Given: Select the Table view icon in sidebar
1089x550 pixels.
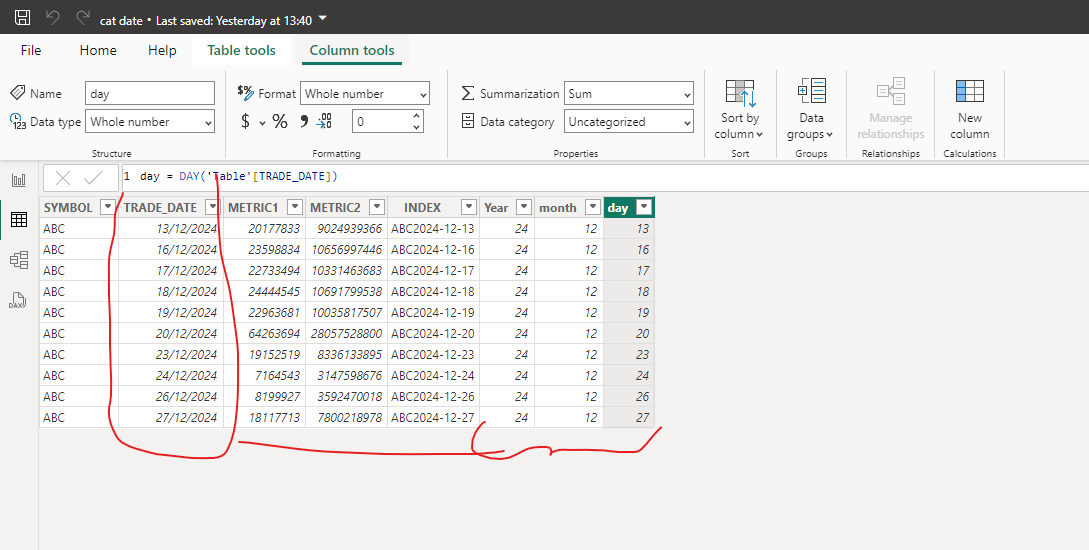Looking at the screenshot, I should [x=19, y=220].
